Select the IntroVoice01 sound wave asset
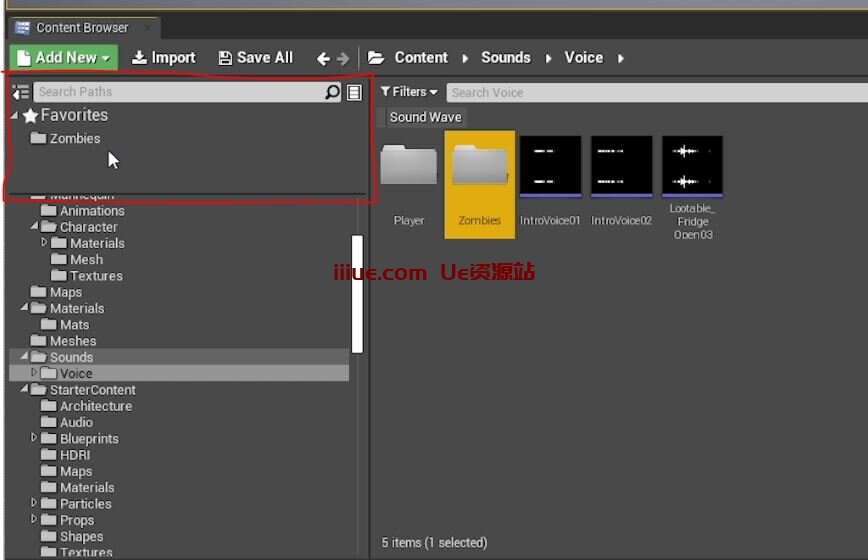The width and height of the screenshot is (868, 560). [x=550, y=167]
